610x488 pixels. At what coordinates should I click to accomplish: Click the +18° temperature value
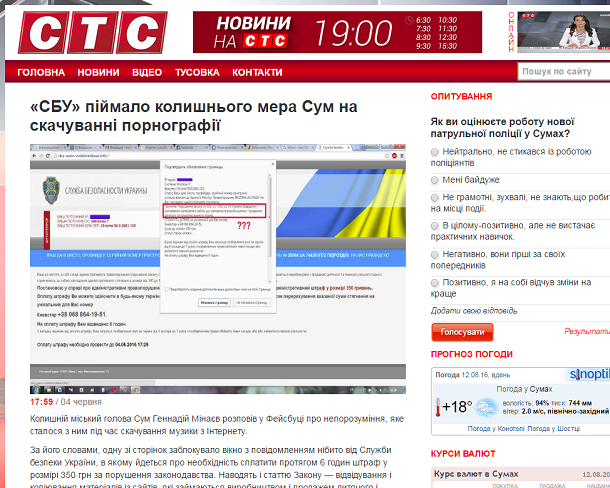pos(458,407)
